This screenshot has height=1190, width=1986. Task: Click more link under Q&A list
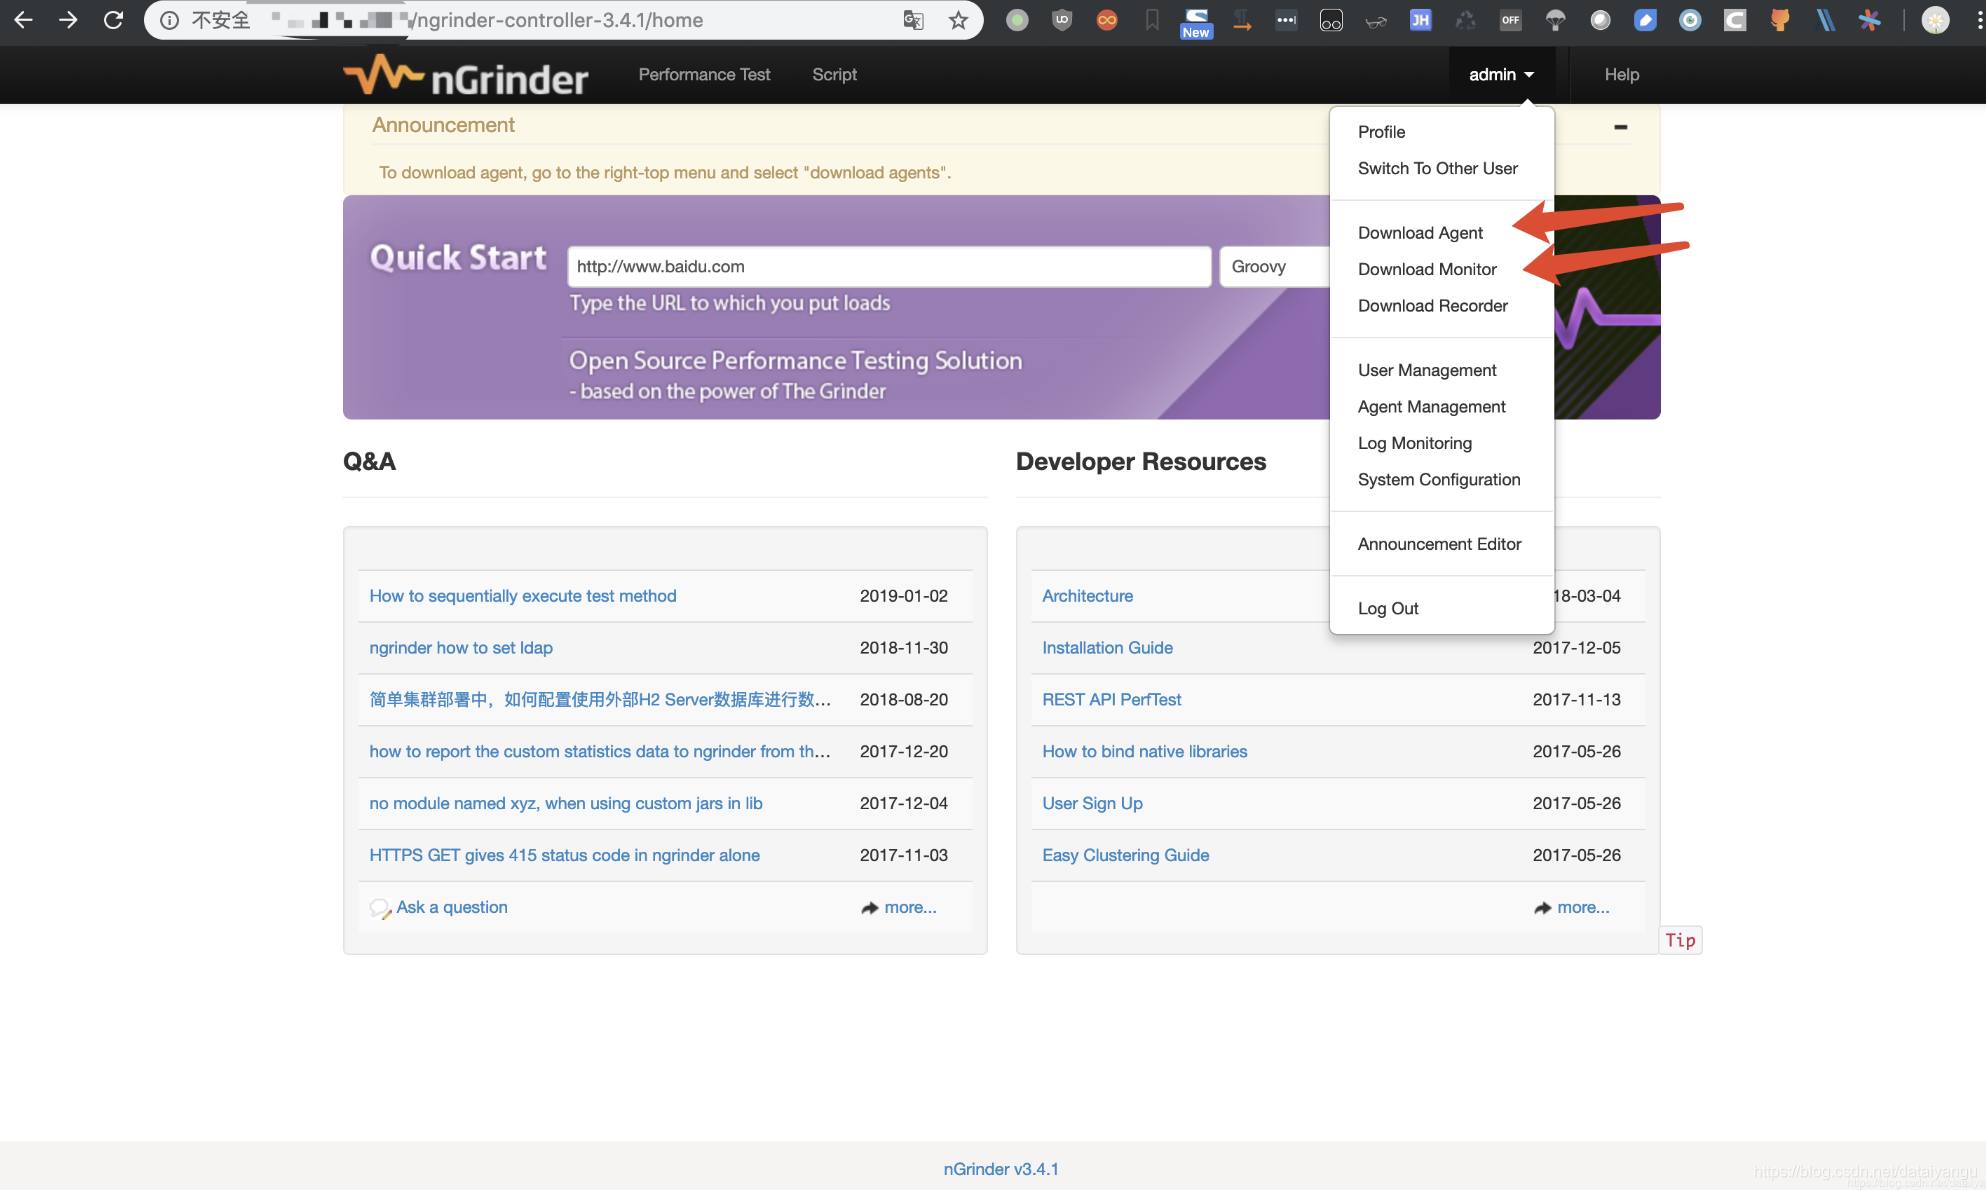tap(909, 908)
